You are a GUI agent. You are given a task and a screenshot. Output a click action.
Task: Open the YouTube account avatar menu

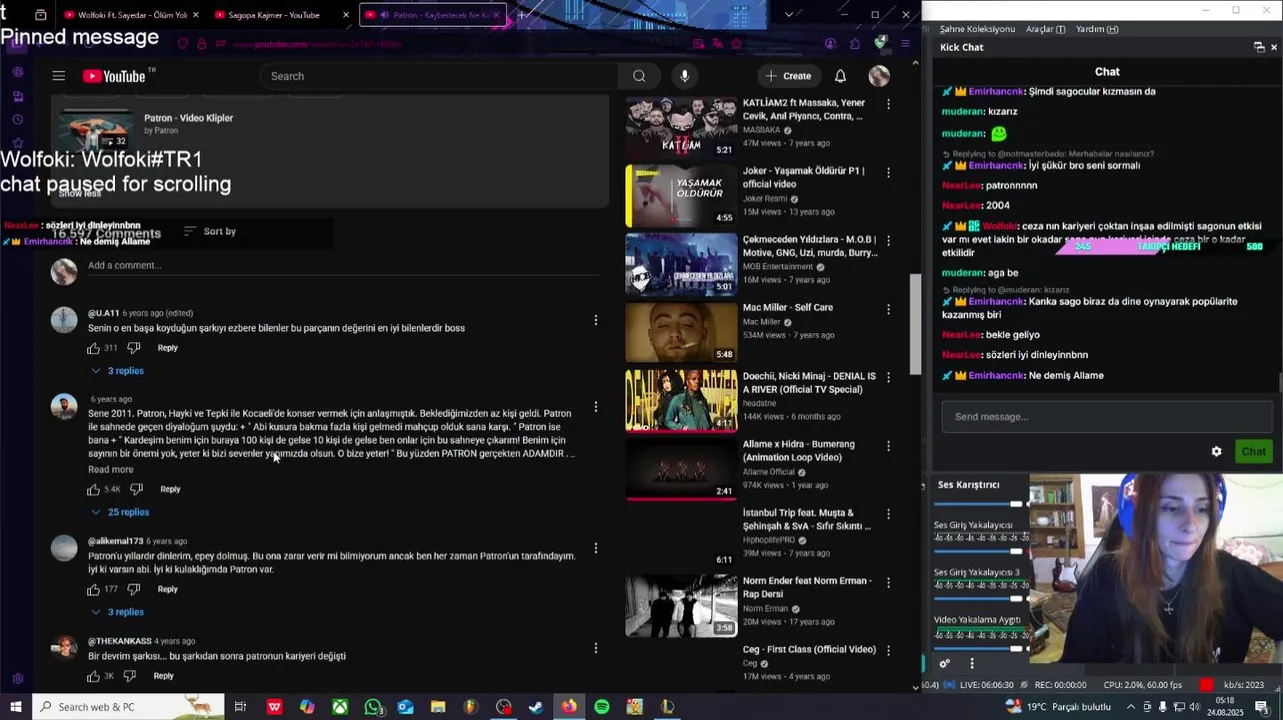[879, 76]
